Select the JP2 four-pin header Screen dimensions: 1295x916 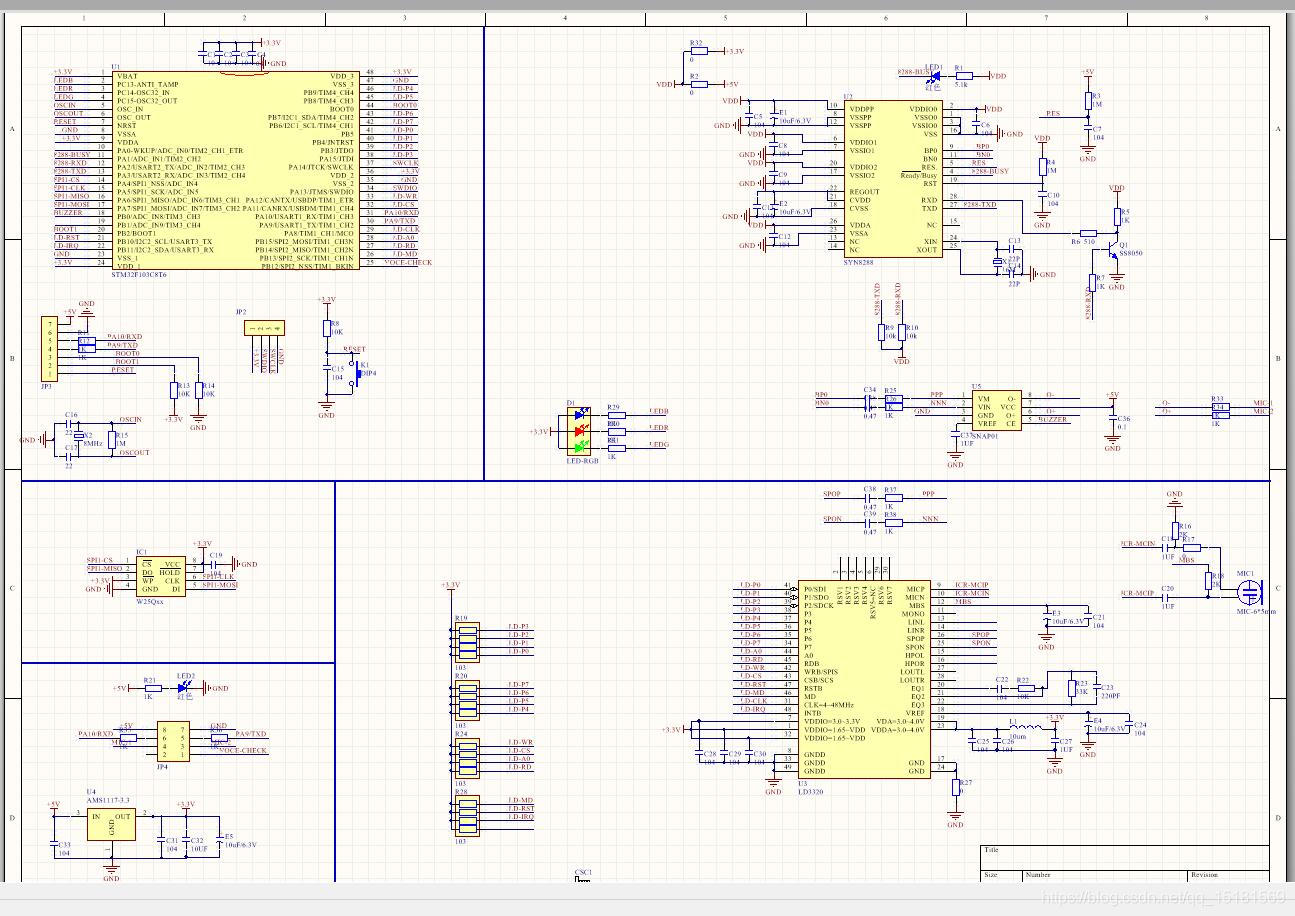pos(266,327)
